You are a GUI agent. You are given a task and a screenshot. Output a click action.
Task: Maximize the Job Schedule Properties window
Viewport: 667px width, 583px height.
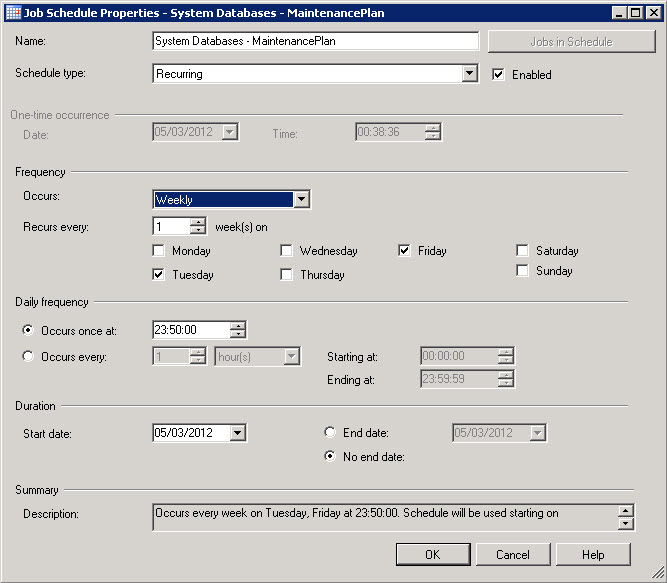coord(636,13)
